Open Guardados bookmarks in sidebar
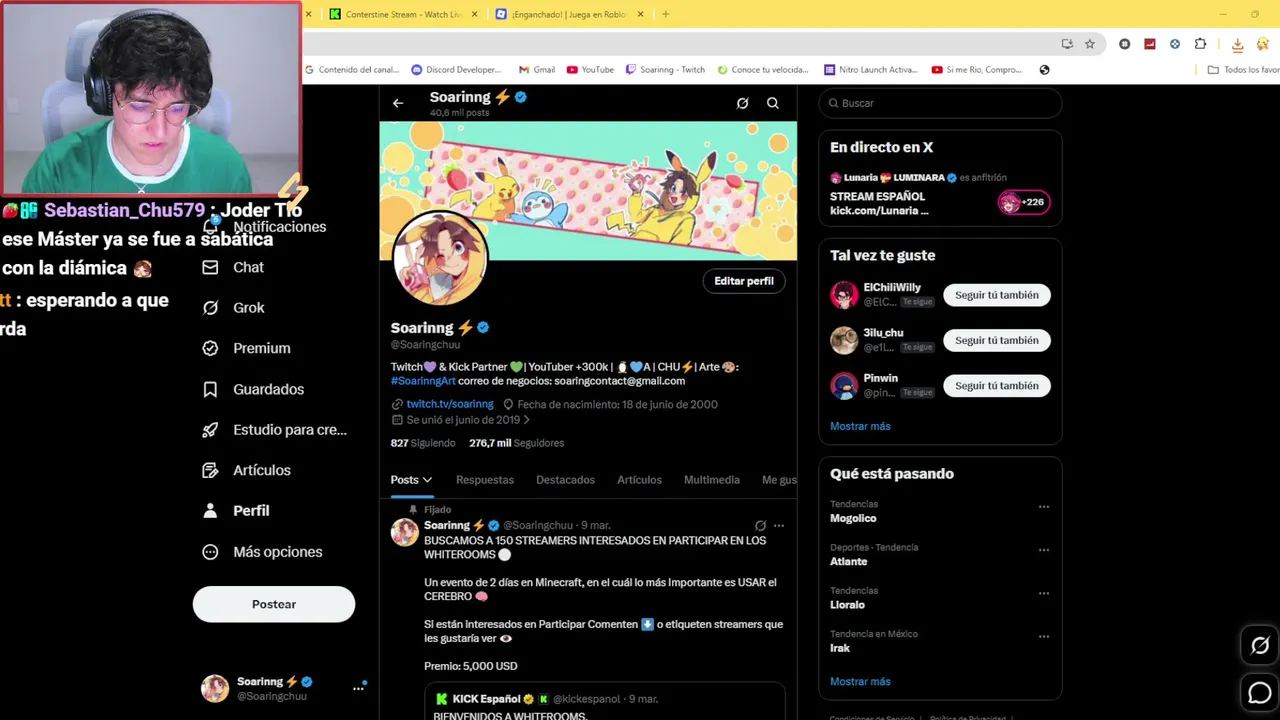 pos(254,389)
